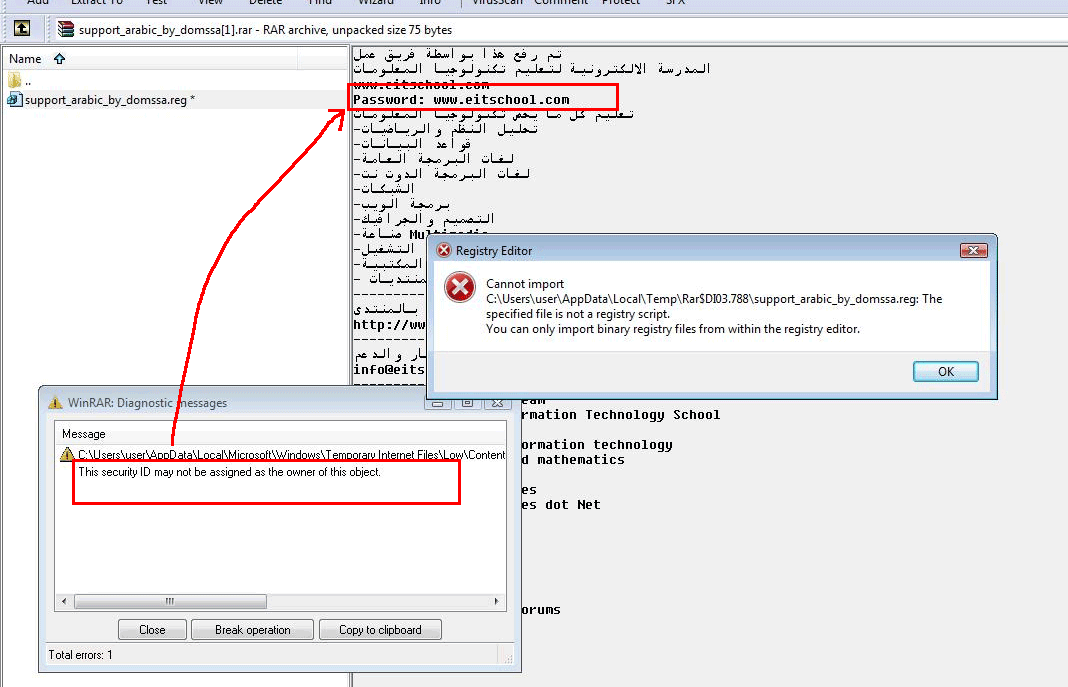The height and width of the screenshot is (687, 1068).
Task: Click the WinRAR Diagnostic messages title warning icon
Action: coord(55,403)
